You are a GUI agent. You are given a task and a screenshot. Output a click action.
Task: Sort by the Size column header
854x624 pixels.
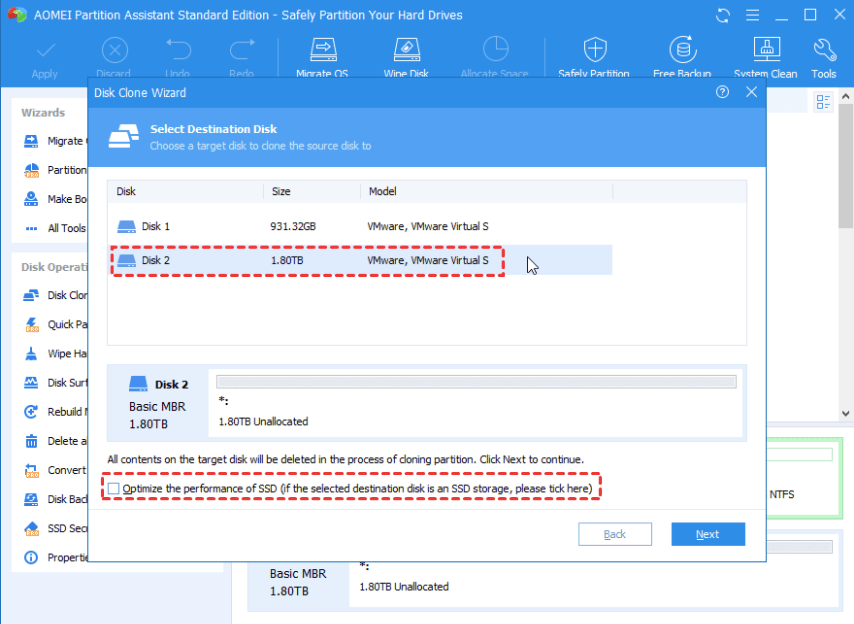coord(312,191)
